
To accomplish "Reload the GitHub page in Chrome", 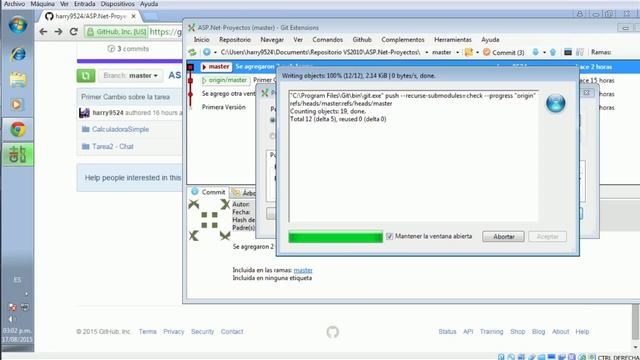I will tap(73, 31).
